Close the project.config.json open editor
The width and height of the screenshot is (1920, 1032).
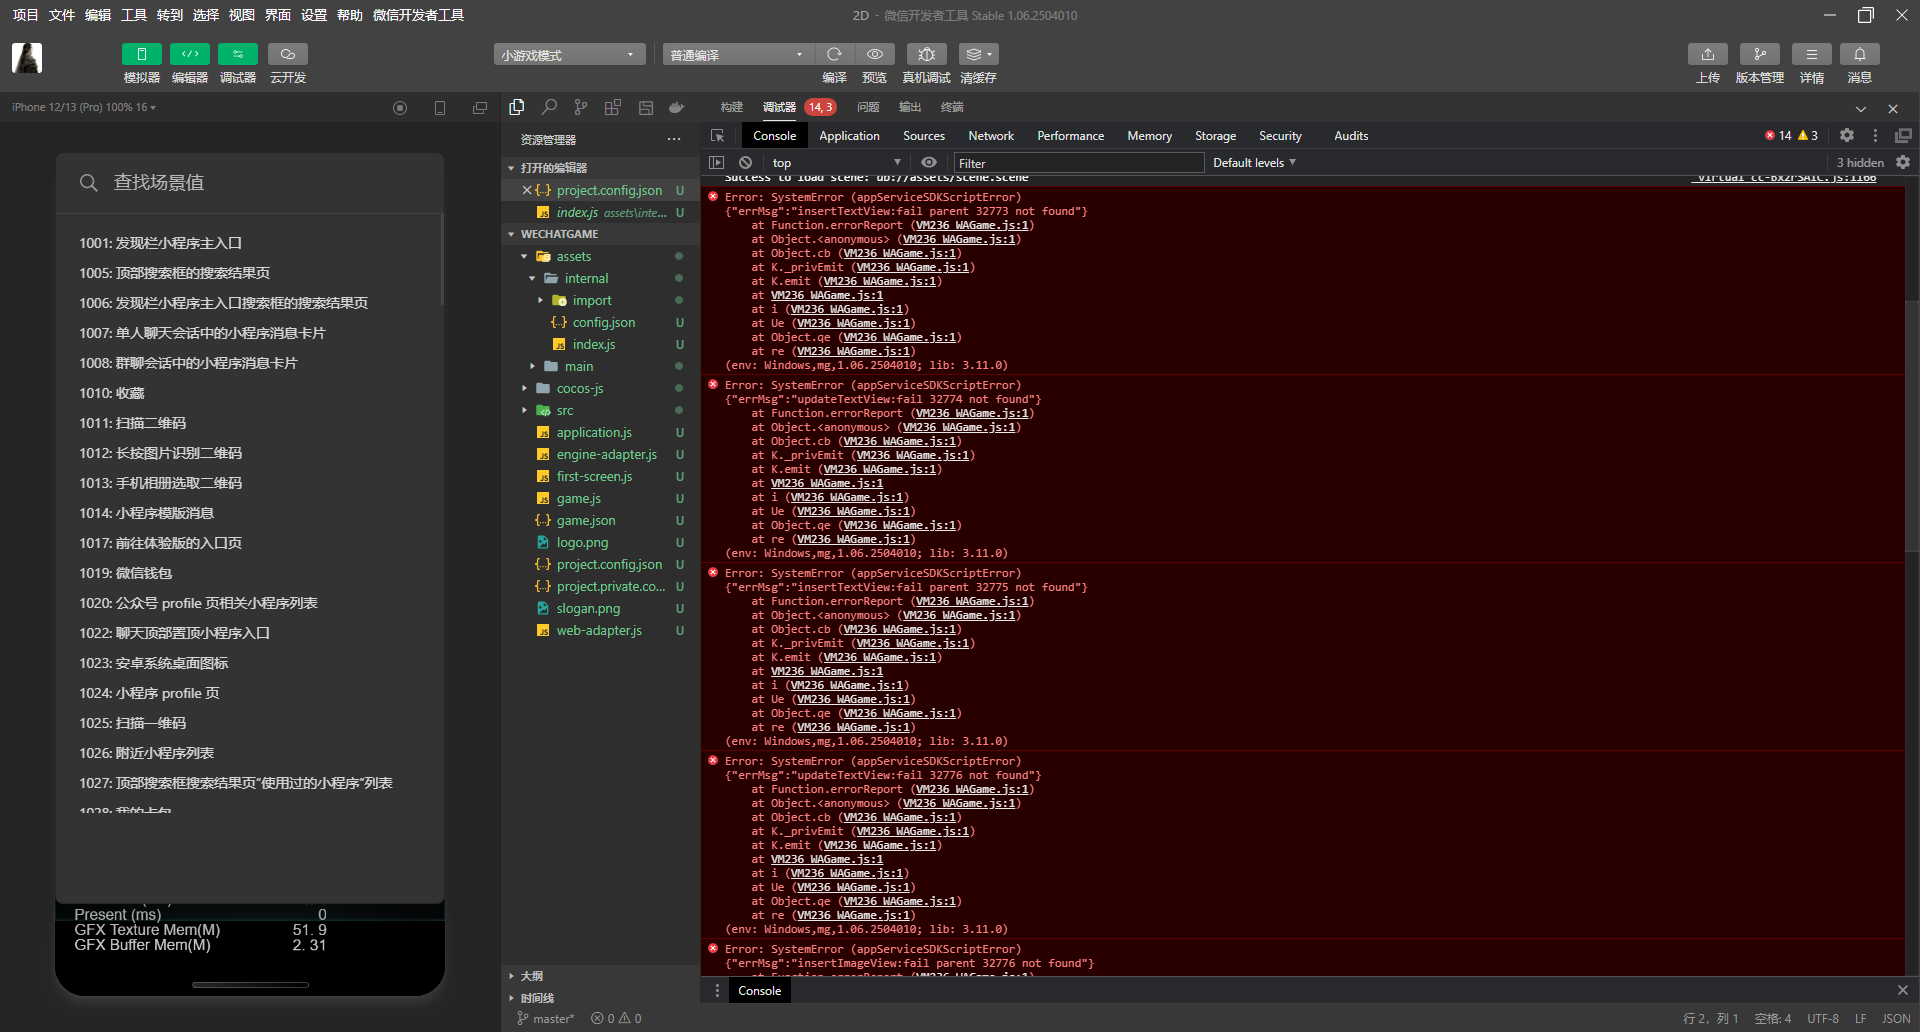click(527, 190)
